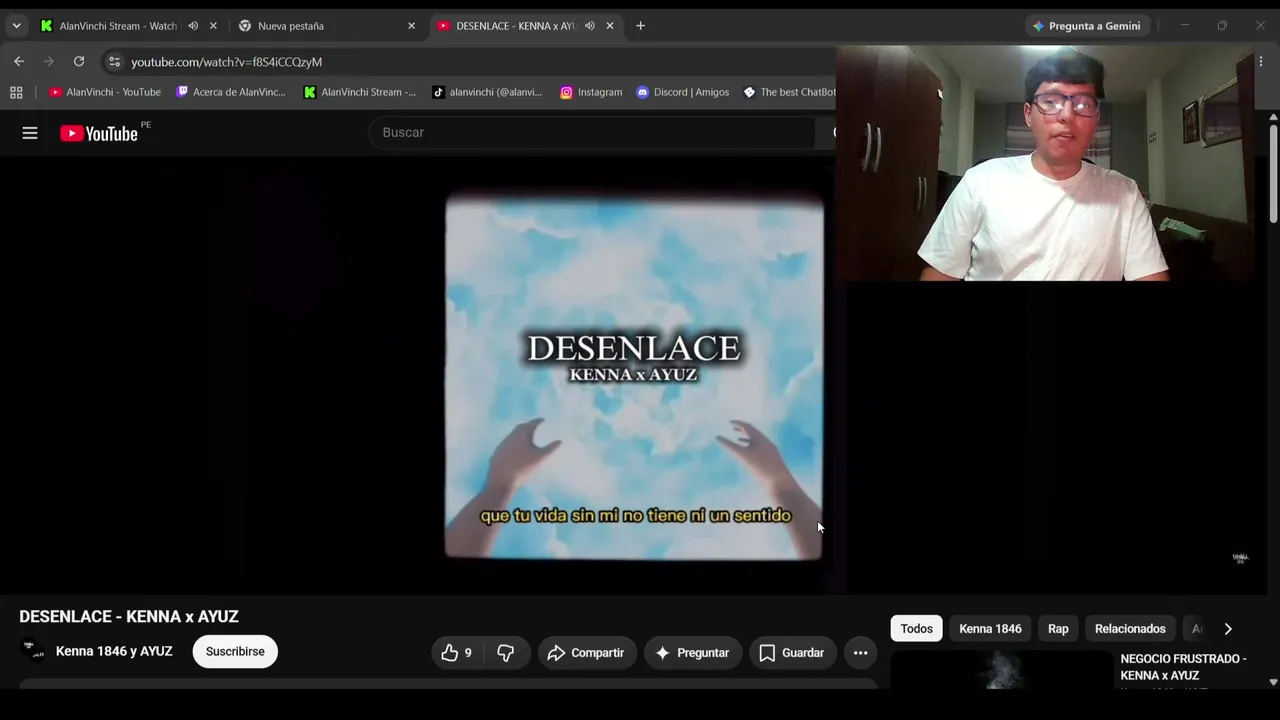The width and height of the screenshot is (1280, 720).
Task: Close the Nueva pestaña tab
Action: 411,26
